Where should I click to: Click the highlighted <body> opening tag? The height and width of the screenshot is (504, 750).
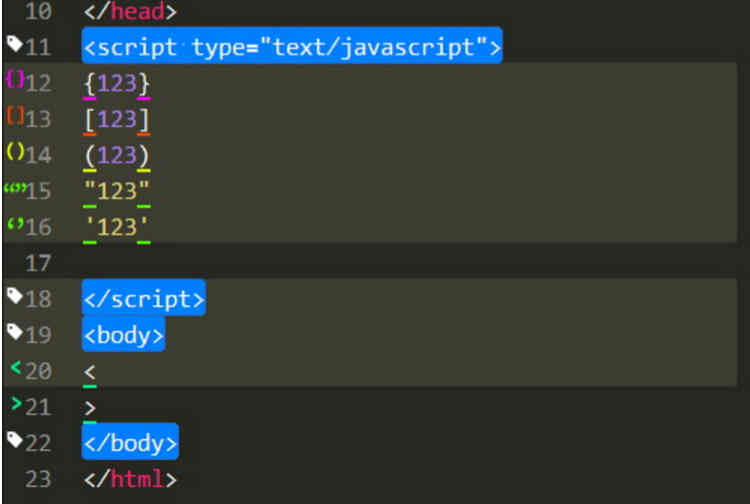(x=123, y=334)
